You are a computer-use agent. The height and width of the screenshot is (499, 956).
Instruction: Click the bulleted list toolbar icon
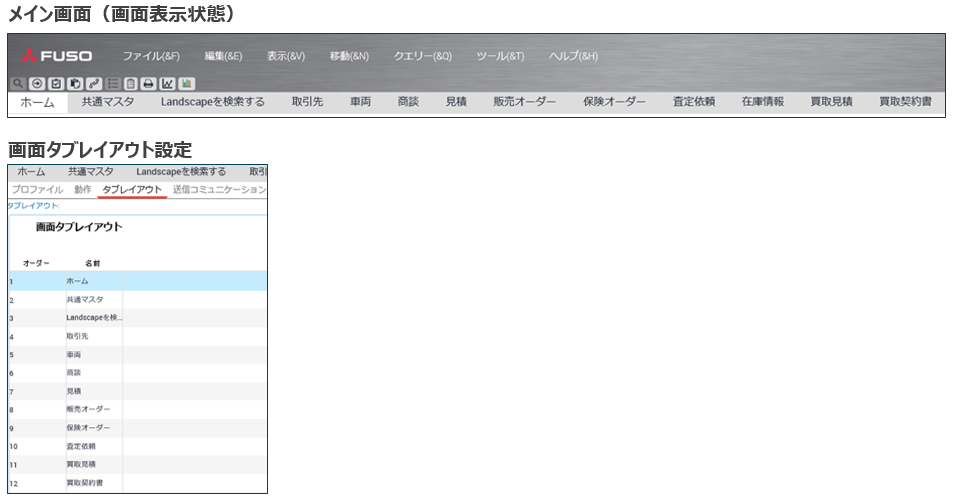[113, 84]
